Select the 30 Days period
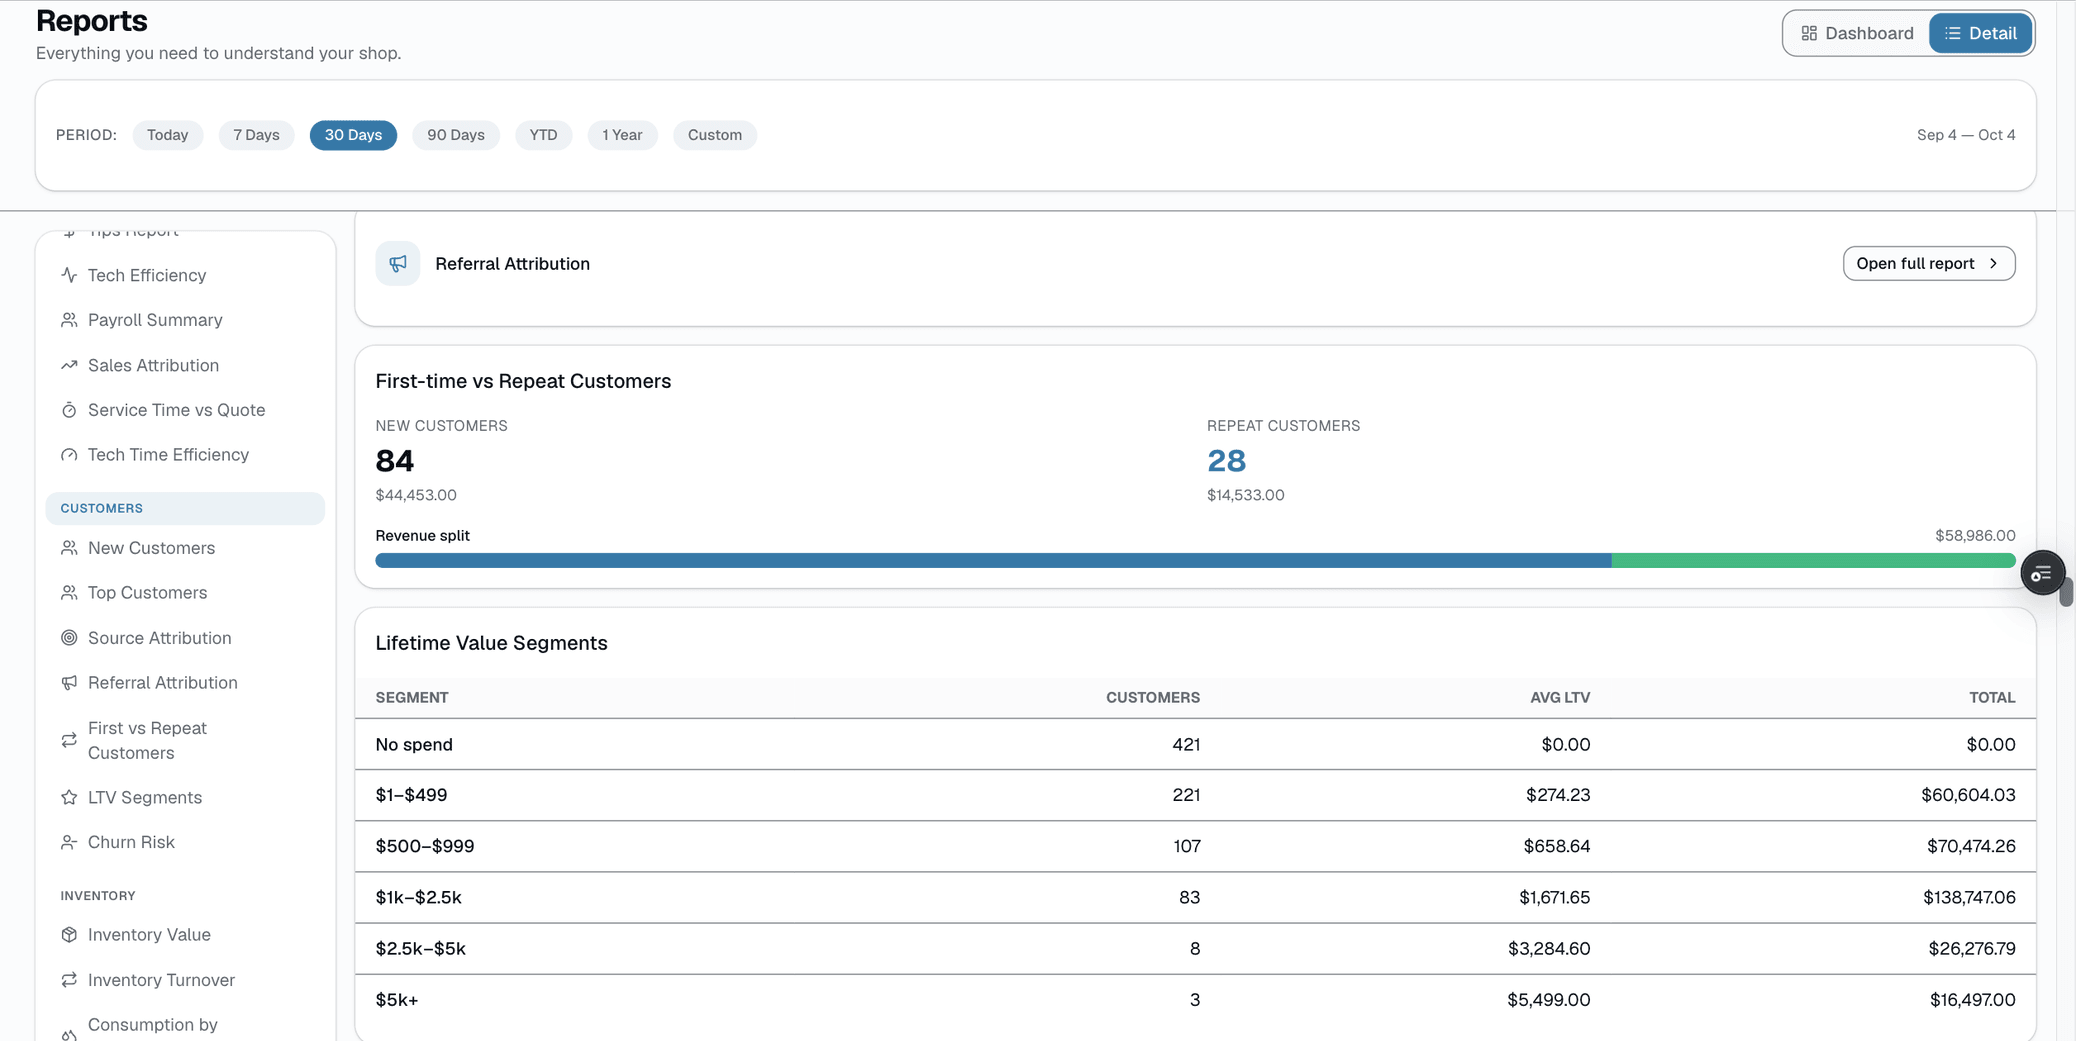Viewport: 2076px width, 1041px height. (x=353, y=135)
